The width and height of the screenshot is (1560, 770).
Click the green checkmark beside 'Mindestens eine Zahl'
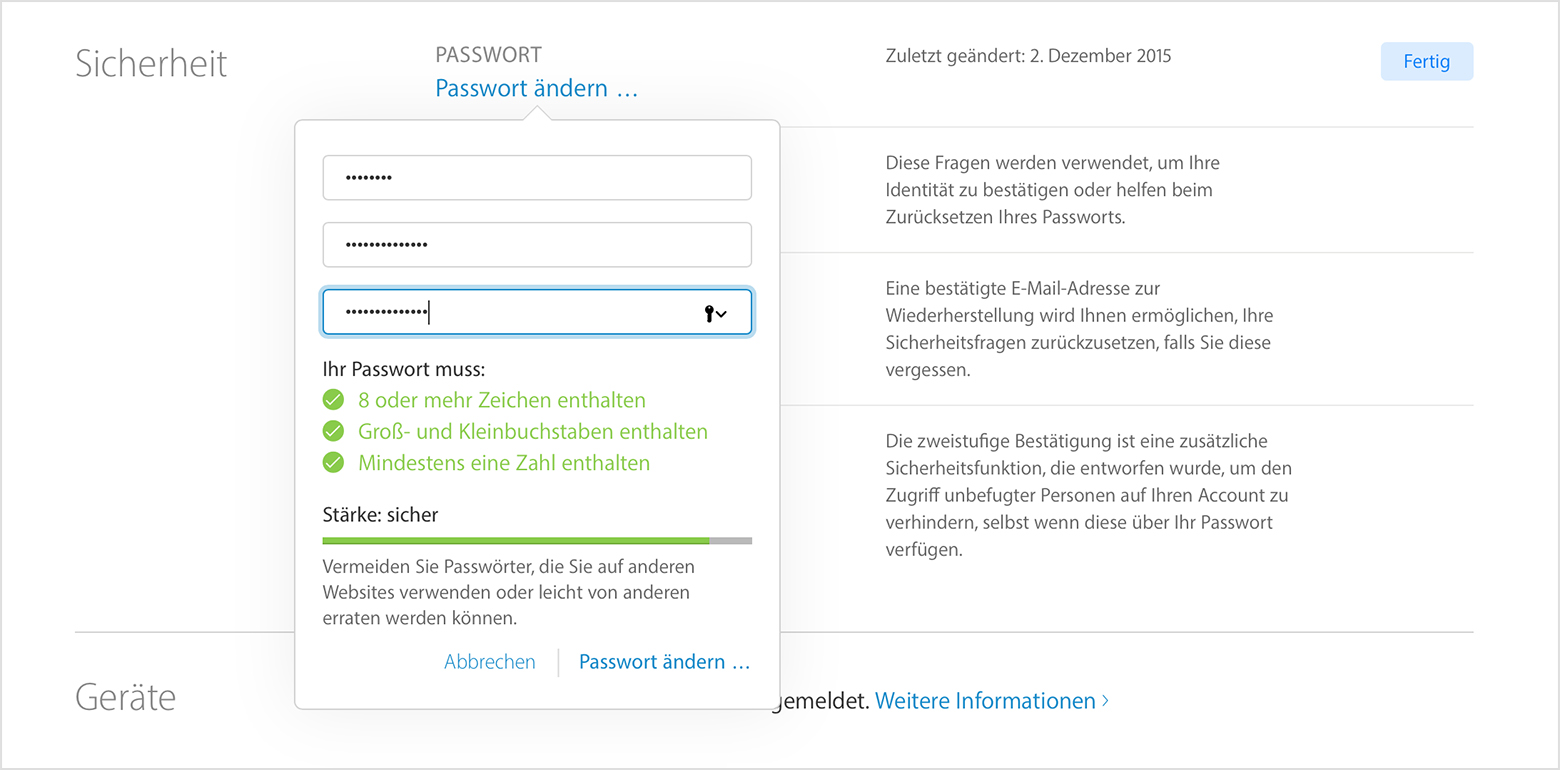pyautogui.click(x=333, y=463)
